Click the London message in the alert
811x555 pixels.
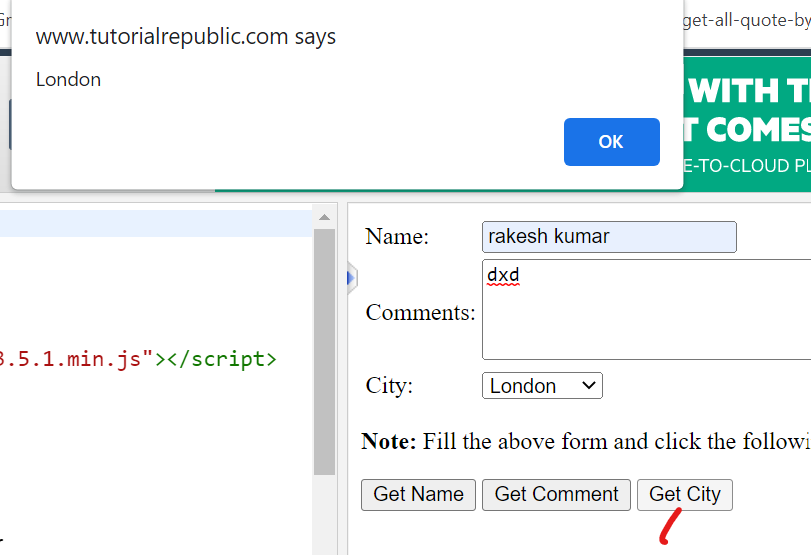tap(68, 80)
